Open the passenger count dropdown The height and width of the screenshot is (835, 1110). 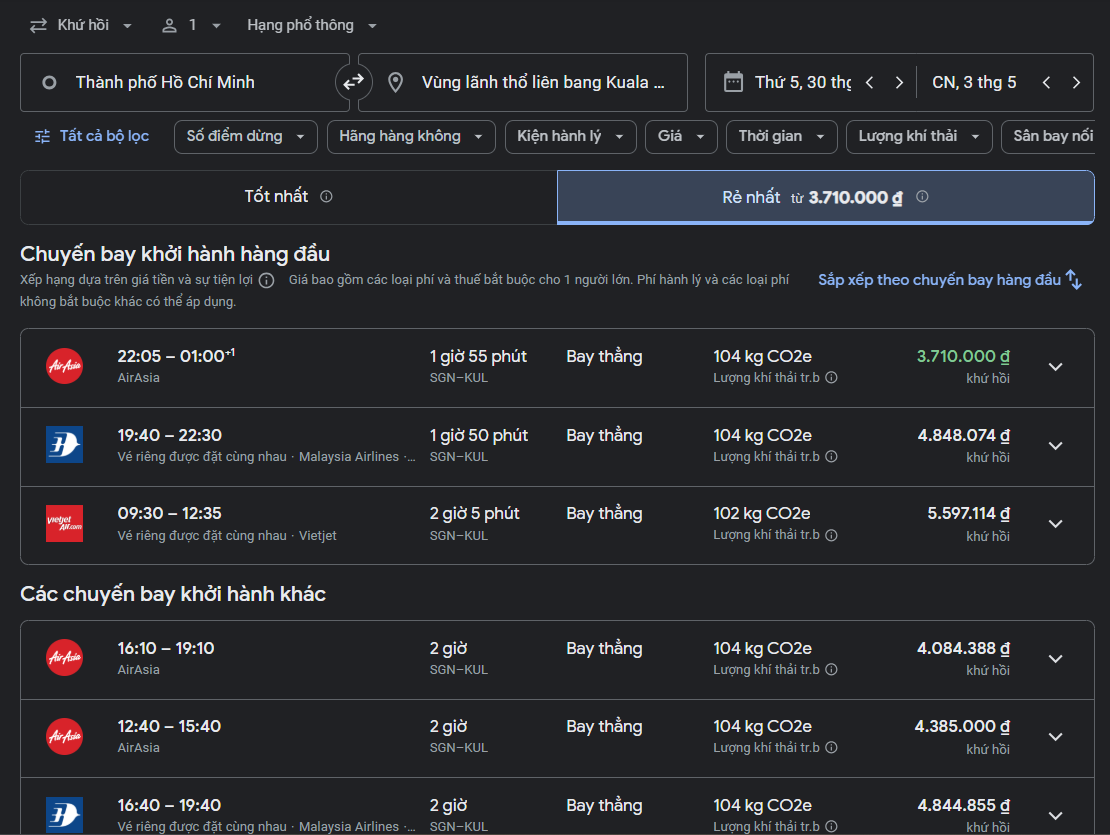coord(192,25)
